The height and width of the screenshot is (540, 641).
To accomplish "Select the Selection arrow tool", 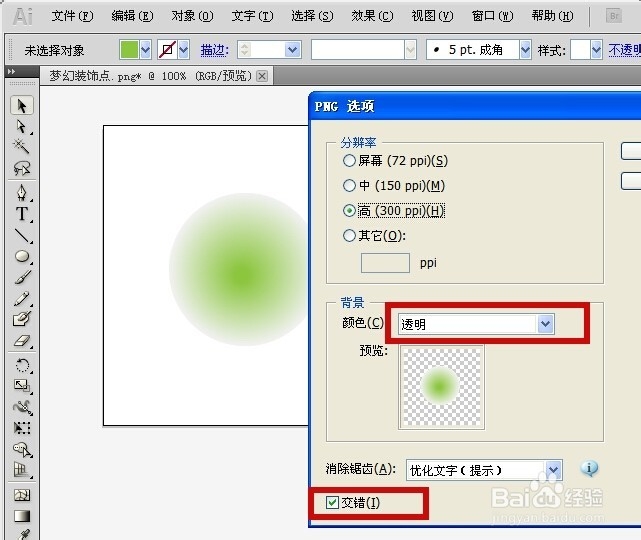I will [x=22, y=106].
